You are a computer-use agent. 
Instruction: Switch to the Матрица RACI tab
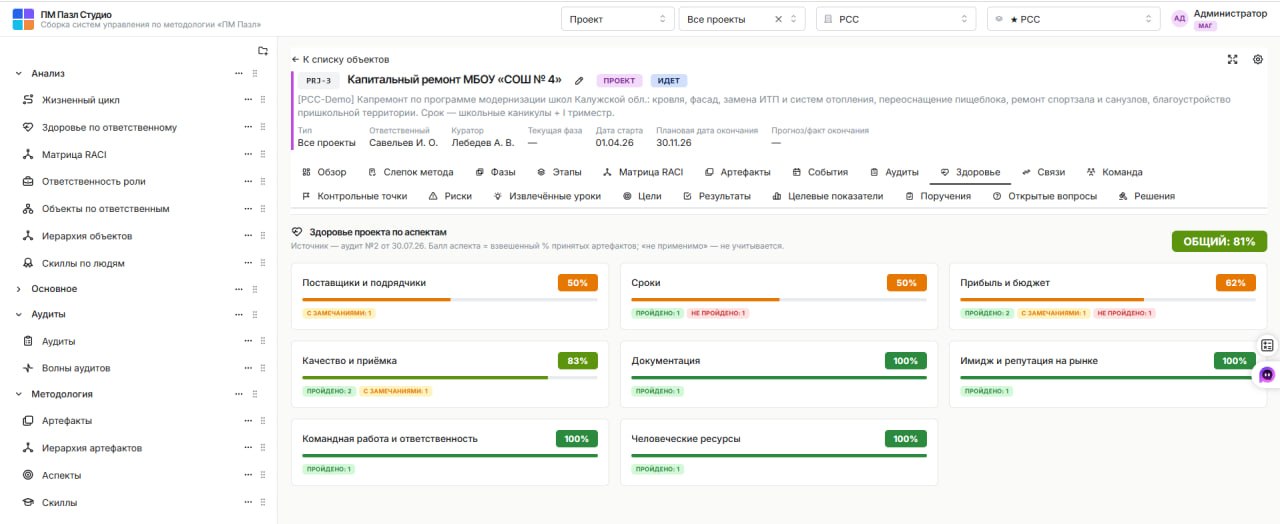643,172
